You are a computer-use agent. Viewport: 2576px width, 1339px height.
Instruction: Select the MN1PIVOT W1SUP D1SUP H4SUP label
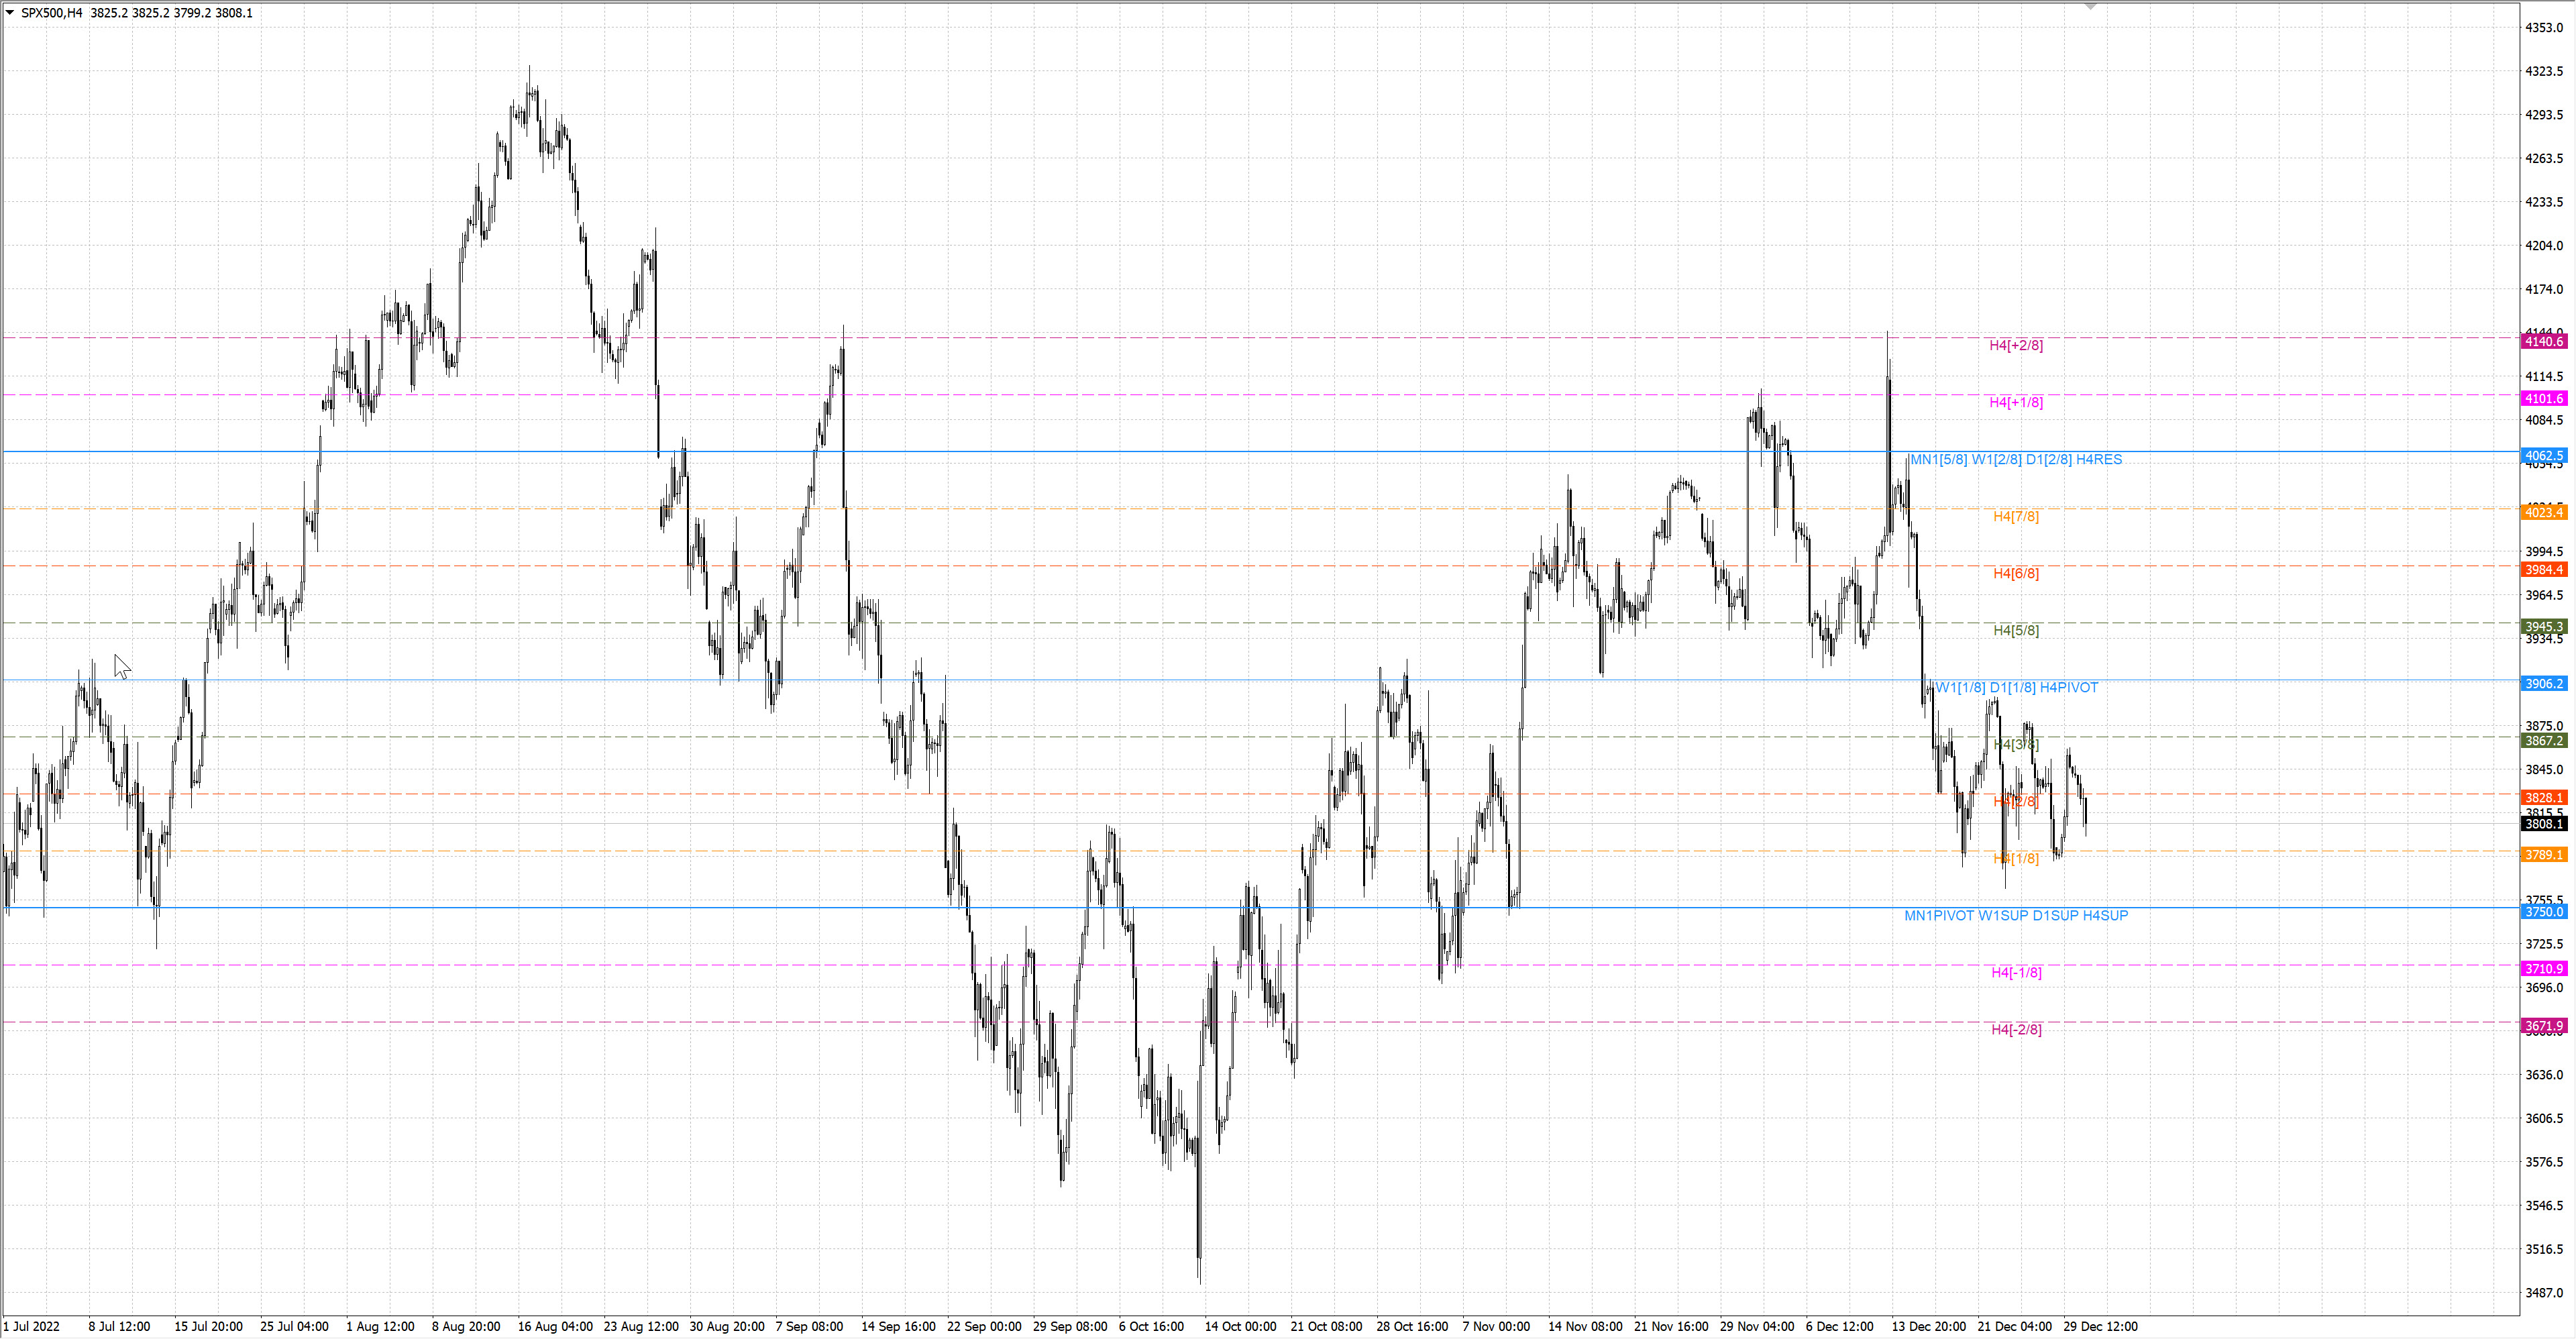tap(2016, 915)
